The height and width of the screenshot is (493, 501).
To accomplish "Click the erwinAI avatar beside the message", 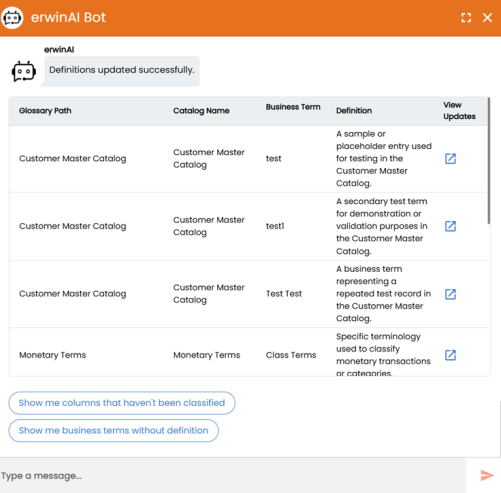I will pos(24,71).
